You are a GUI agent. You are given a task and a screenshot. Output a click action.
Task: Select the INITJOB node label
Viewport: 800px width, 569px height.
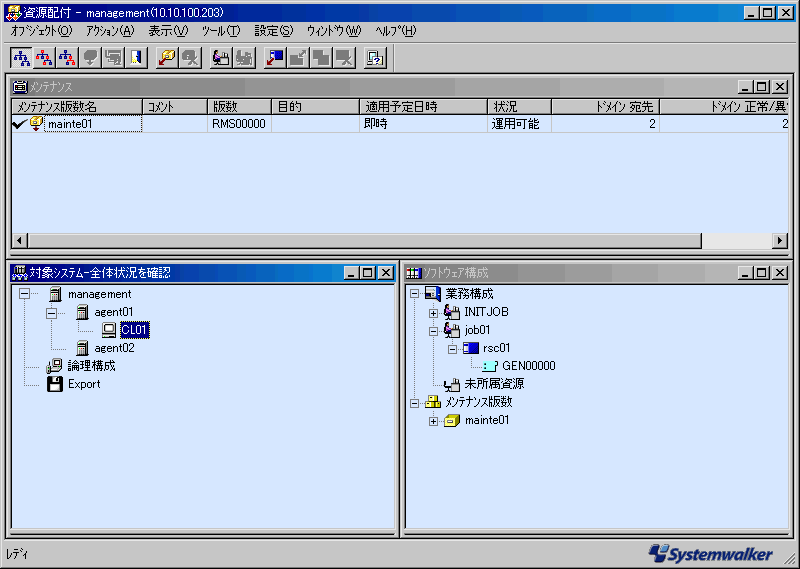click(486, 312)
